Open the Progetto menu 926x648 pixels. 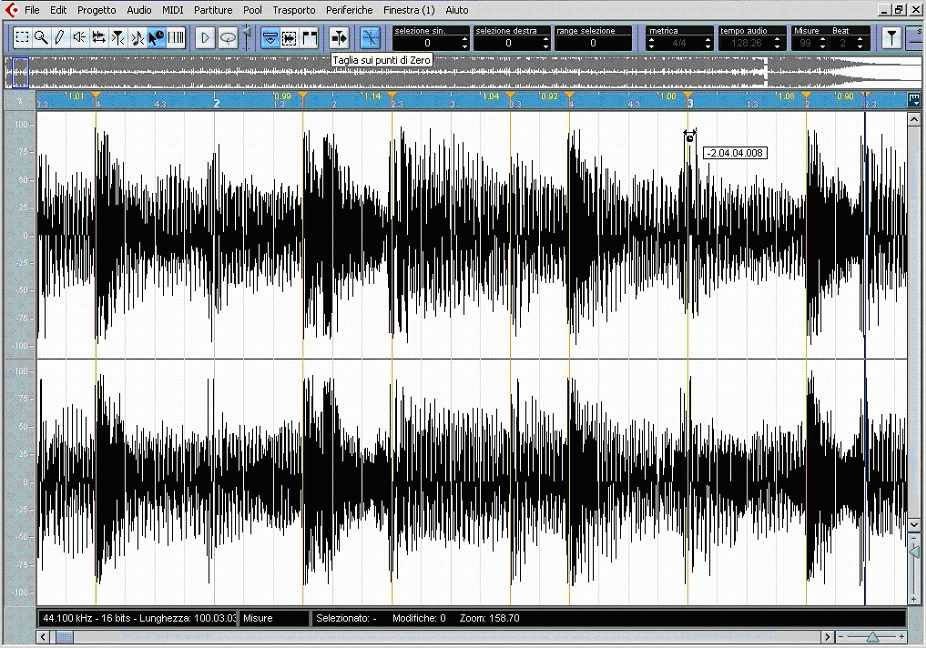click(96, 10)
